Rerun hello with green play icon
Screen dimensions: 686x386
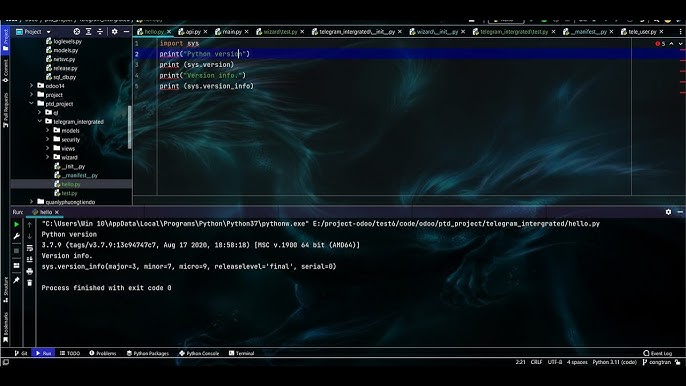click(16, 225)
